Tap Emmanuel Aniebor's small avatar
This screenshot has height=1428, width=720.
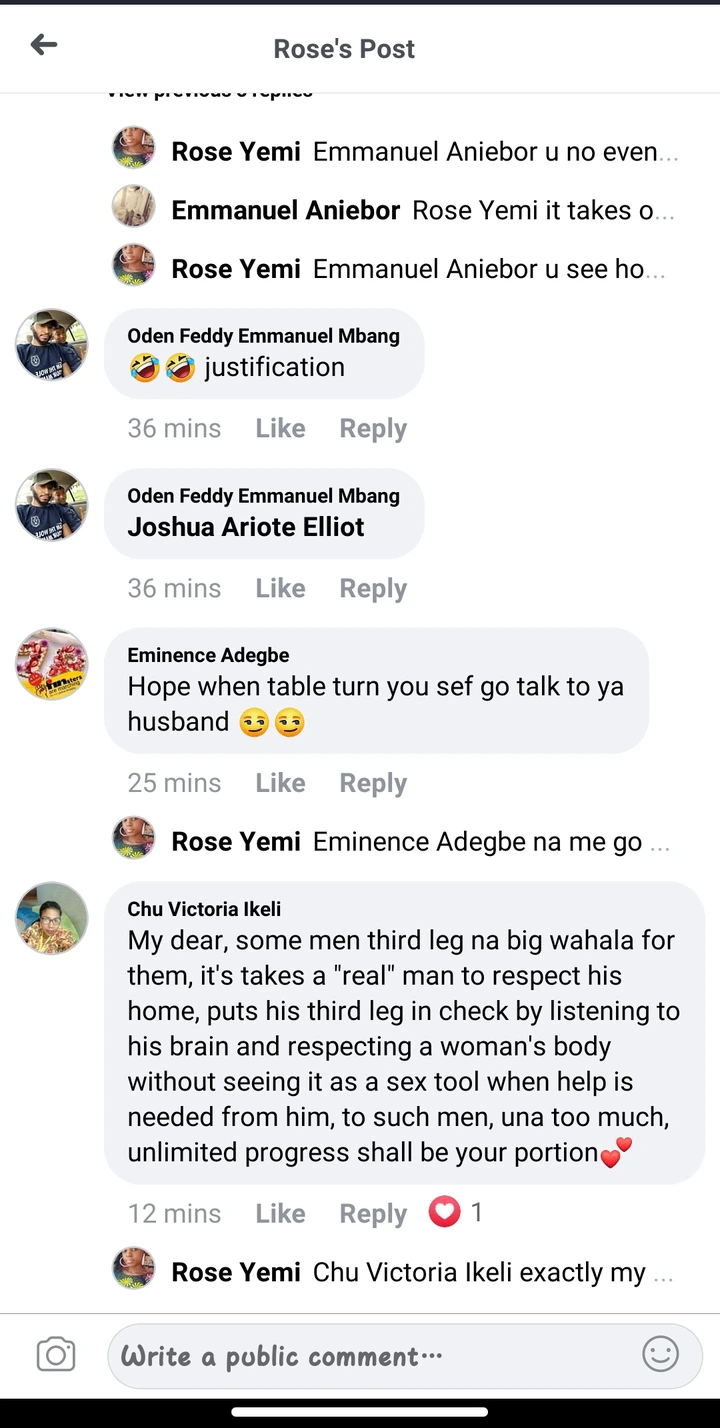pyautogui.click(x=133, y=207)
